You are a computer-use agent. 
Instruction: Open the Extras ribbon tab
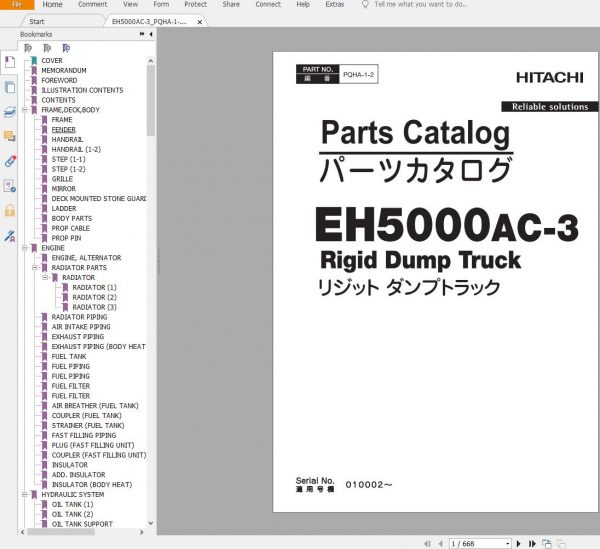[334, 5]
